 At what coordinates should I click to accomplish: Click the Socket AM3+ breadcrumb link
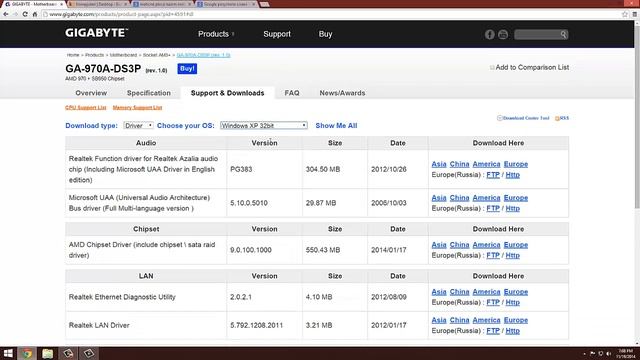[x=157, y=55]
